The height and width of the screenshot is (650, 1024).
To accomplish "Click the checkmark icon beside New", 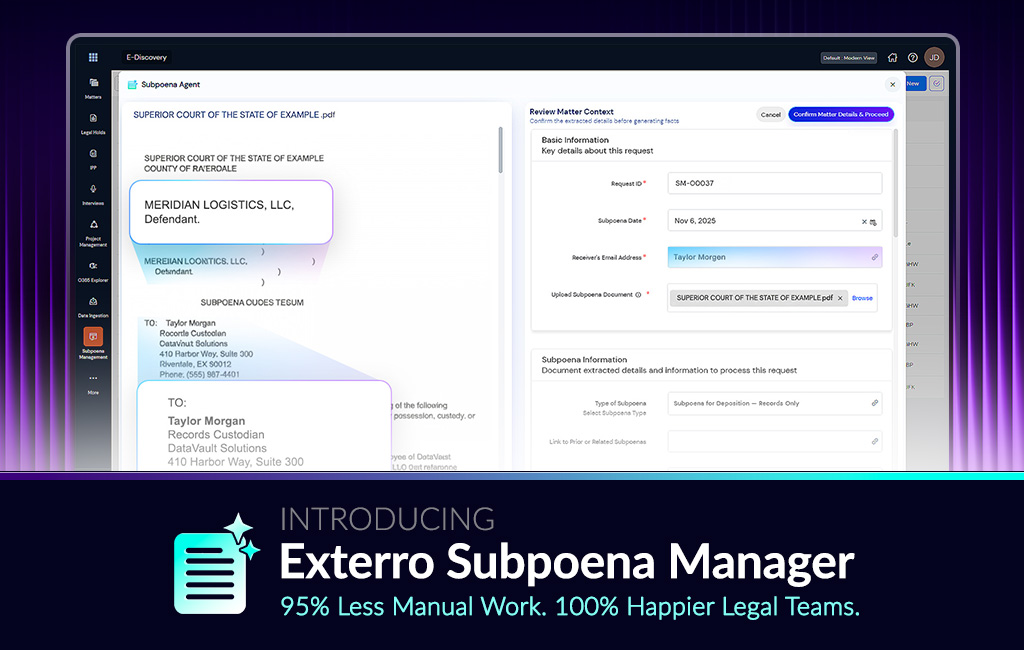I will (x=936, y=84).
